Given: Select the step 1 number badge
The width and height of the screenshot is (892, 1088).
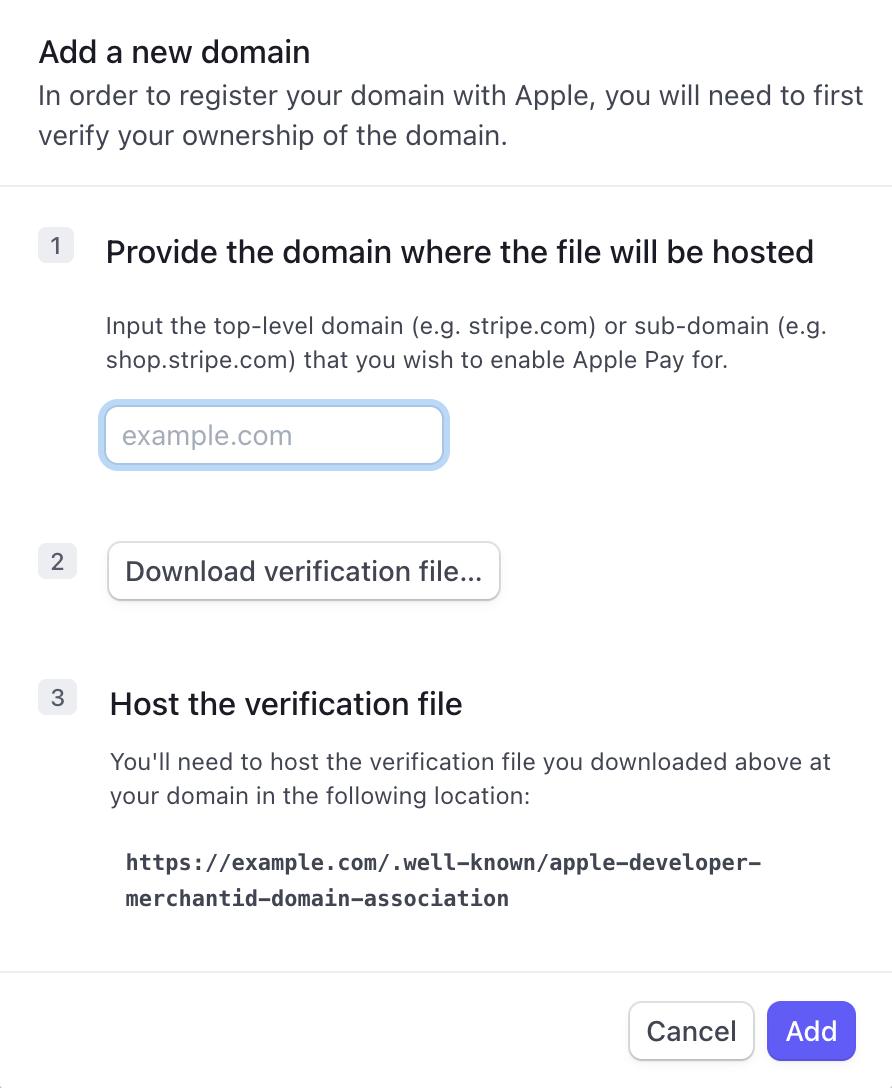Looking at the screenshot, I should [x=56, y=246].
